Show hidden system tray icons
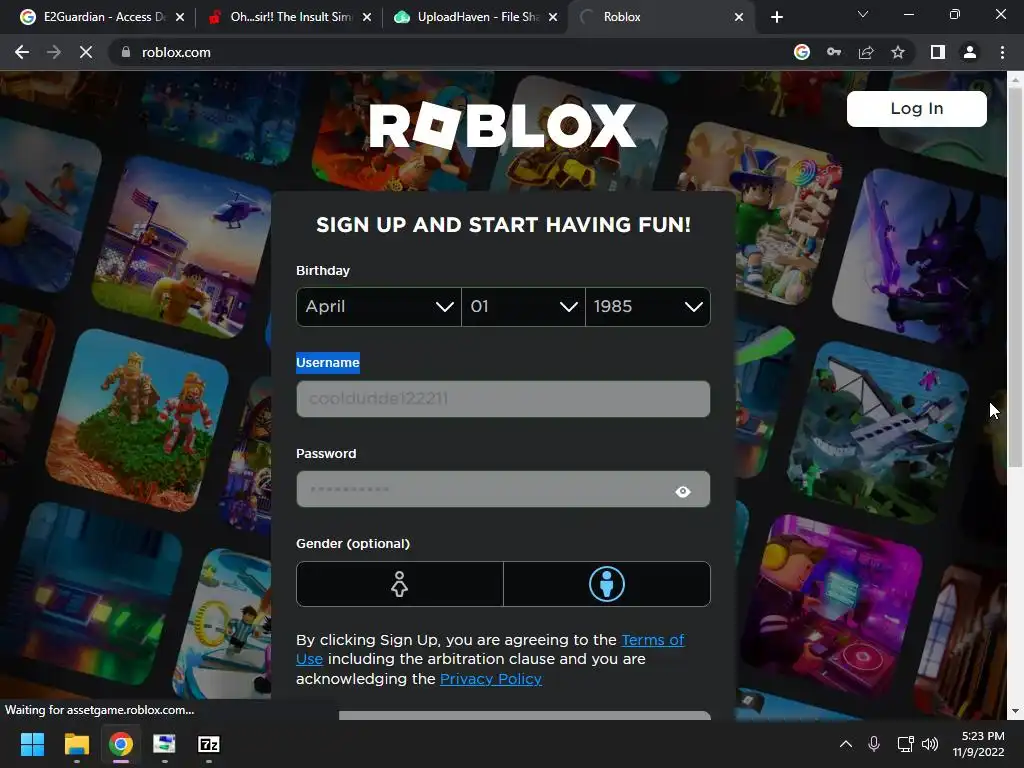Screen dimensions: 1024x768 pyautogui.click(x=846, y=744)
